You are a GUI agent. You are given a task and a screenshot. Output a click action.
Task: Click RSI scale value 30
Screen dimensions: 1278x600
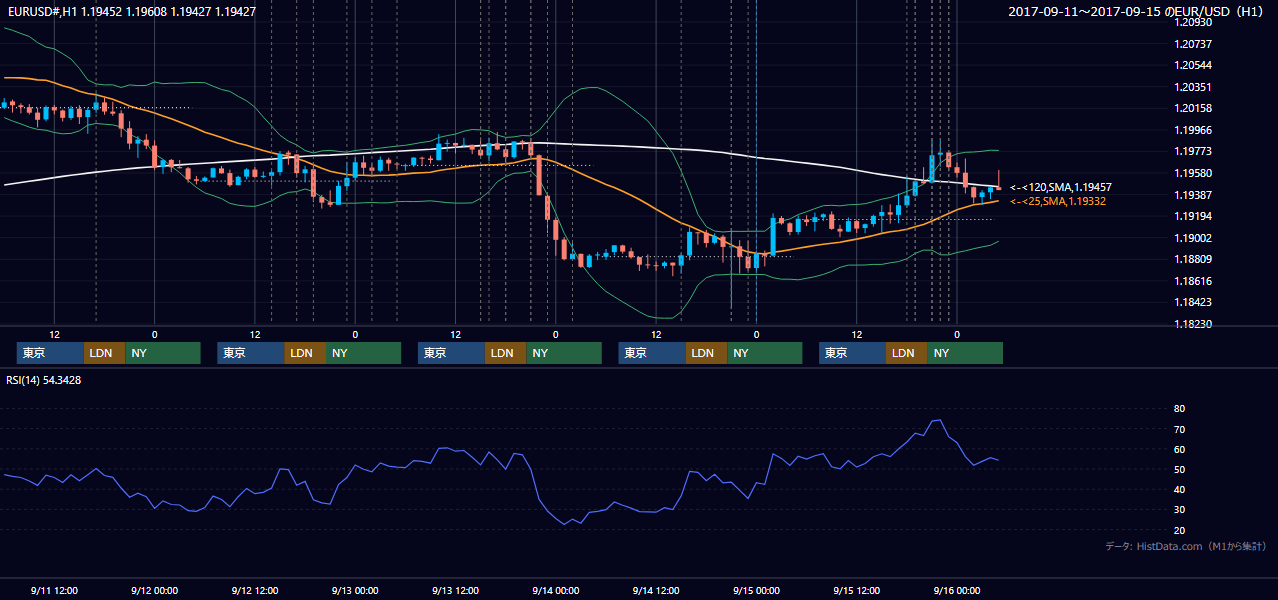(1179, 510)
